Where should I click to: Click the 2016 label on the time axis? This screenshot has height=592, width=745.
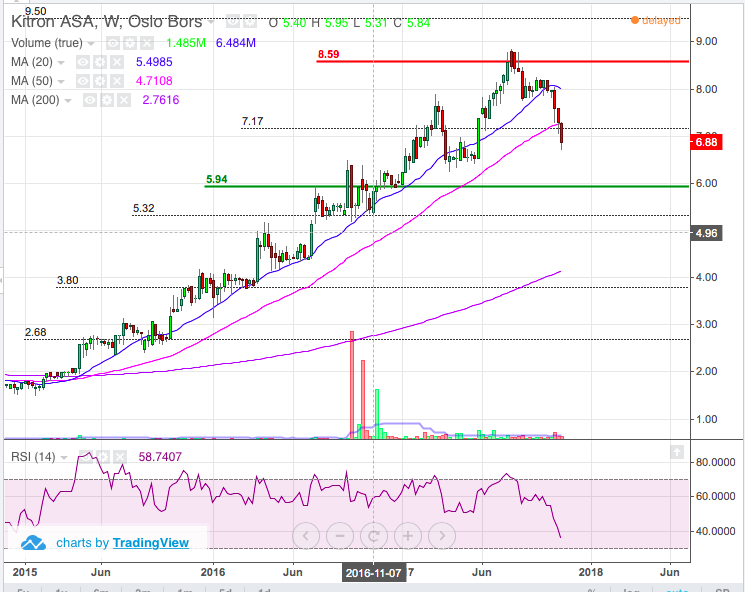pyautogui.click(x=213, y=572)
